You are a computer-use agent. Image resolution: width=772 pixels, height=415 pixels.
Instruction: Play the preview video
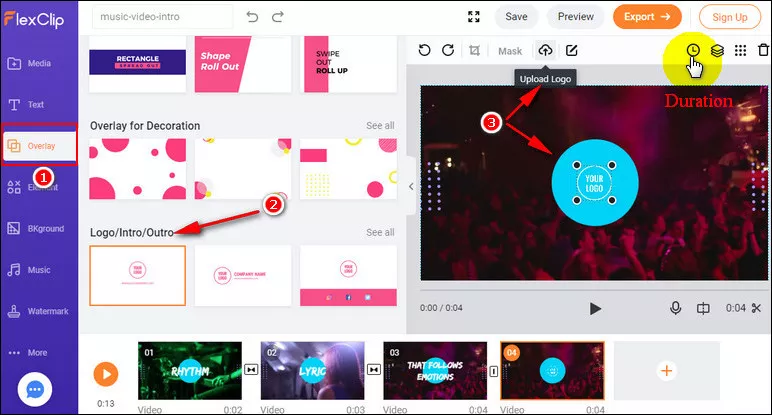[x=595, y=309]
